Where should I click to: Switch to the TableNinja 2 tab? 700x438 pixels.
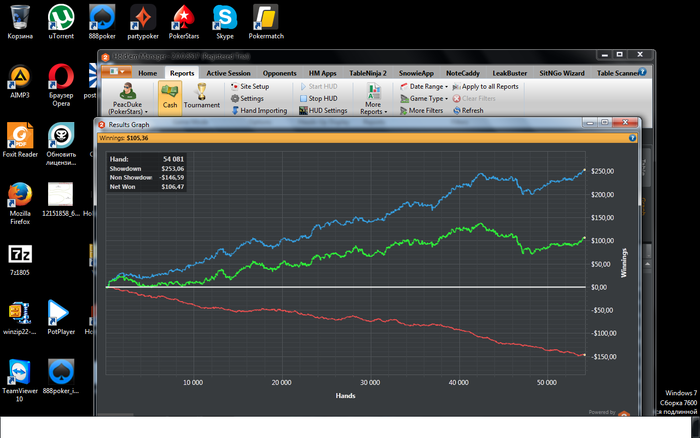point(368,73)
